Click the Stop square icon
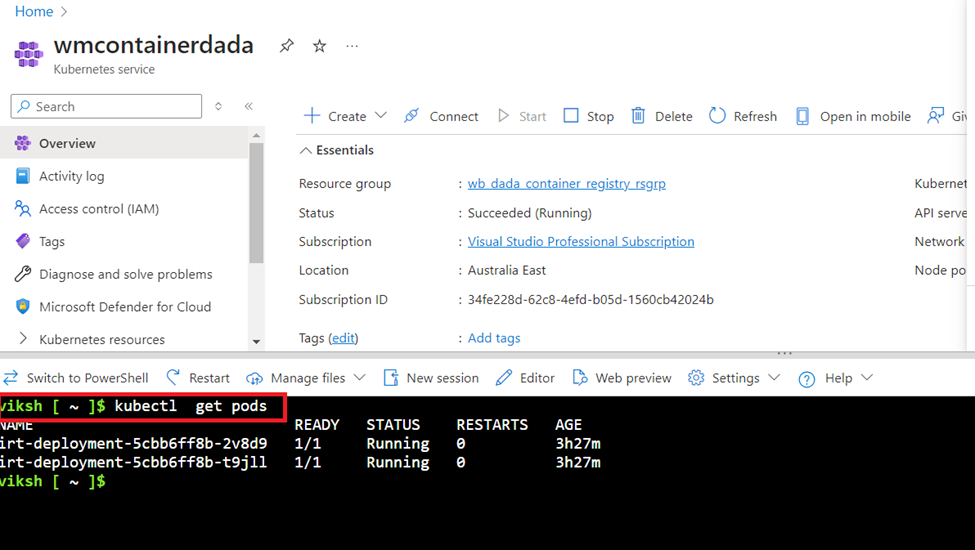975x550 pixels. [571, 116]
